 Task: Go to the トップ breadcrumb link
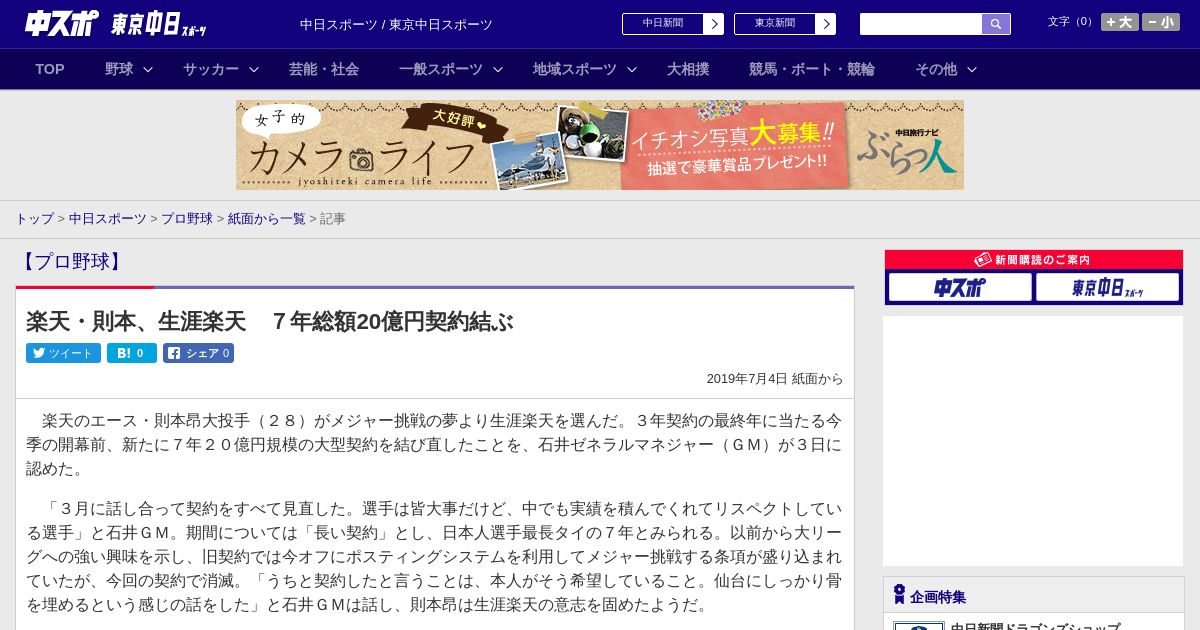(x=34, y=218)
